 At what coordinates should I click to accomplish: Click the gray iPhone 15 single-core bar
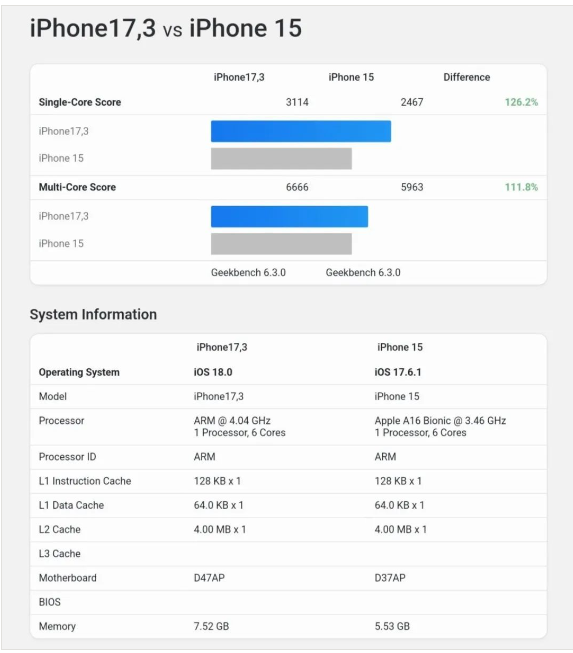[x=281, y=159]
